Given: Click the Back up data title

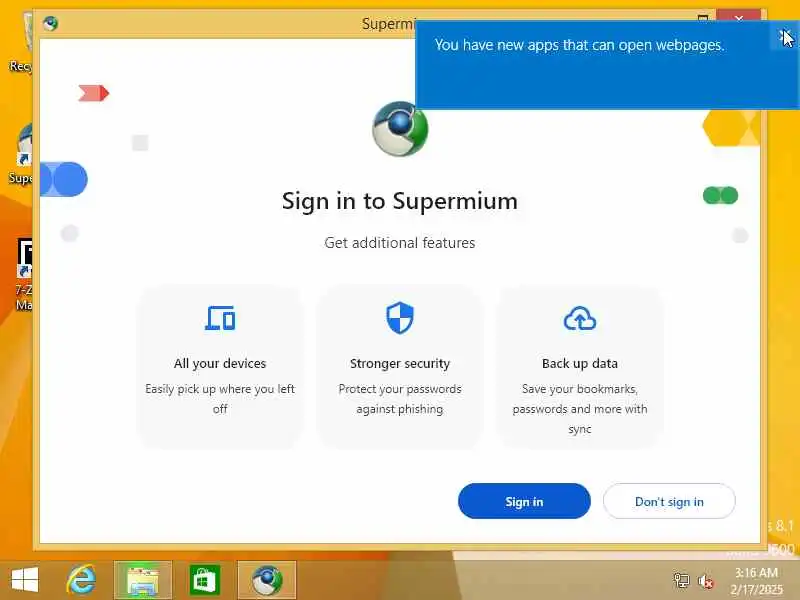Looking at the screenshot, I should pyautogui.click(x=580, y=363).
